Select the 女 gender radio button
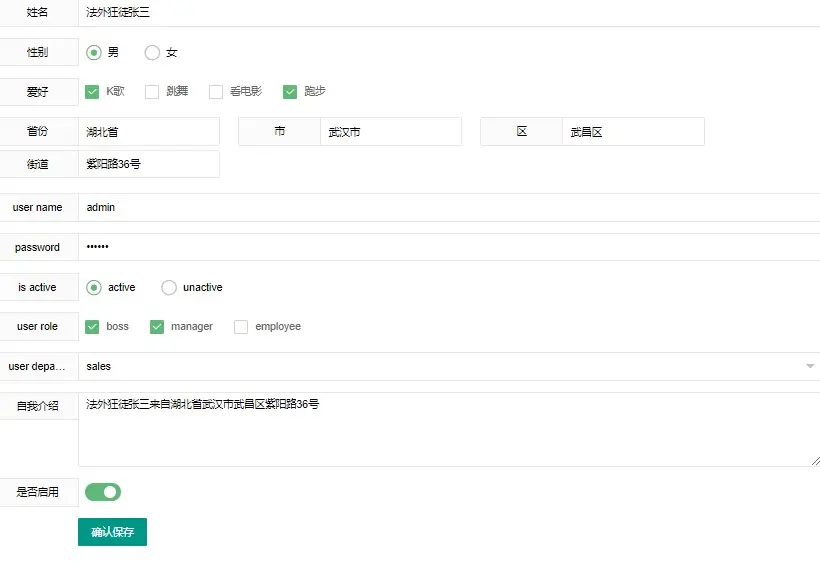Image resolution: width=820 pixels, height=564 pixels. [x=152, y=52]
